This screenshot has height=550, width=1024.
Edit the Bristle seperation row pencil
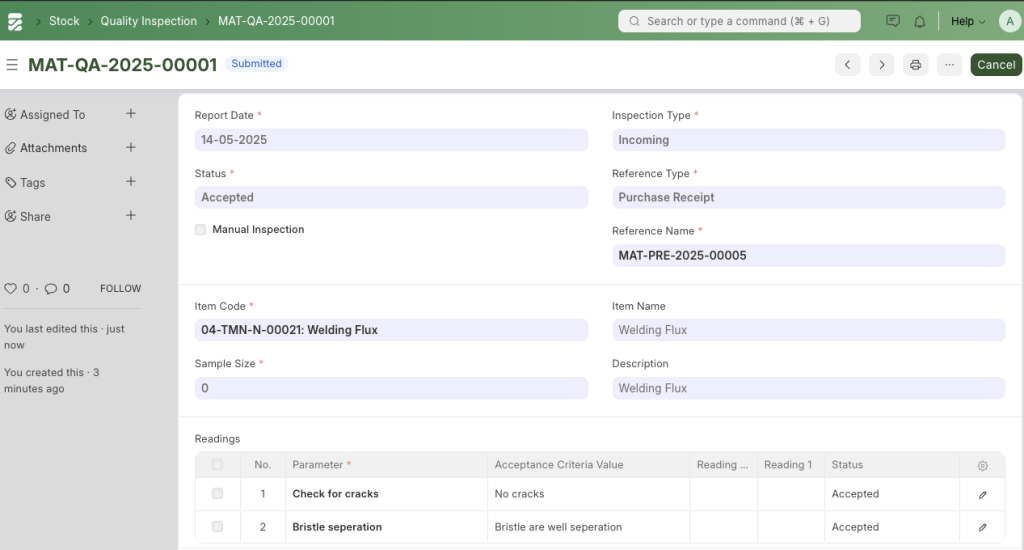(982, 527)
